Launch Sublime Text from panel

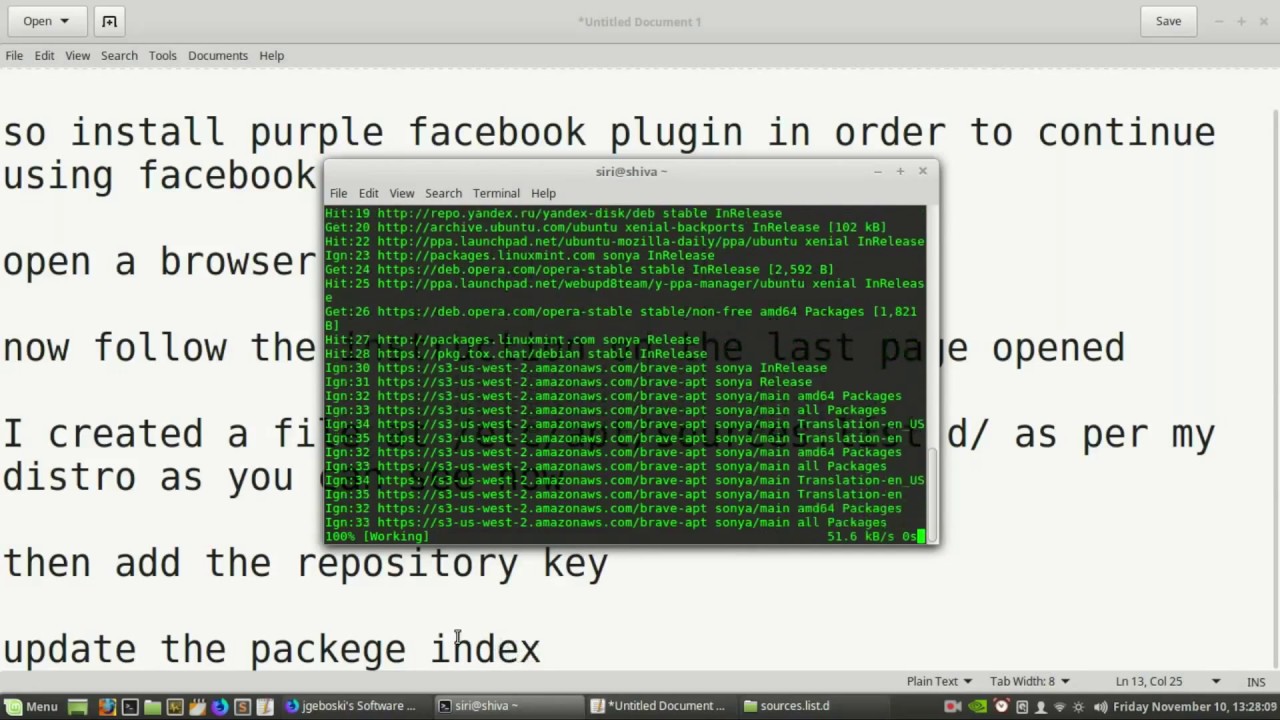click(x=242, y=707)
